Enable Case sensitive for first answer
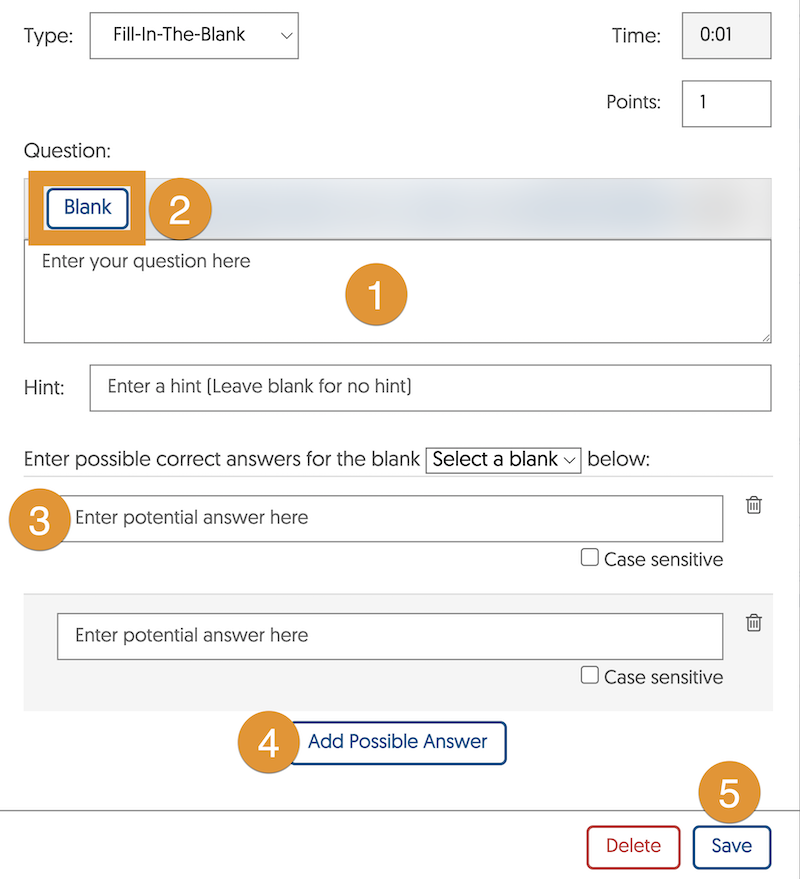The width and height of the screenshot is (800, 879). pos(590,558)
